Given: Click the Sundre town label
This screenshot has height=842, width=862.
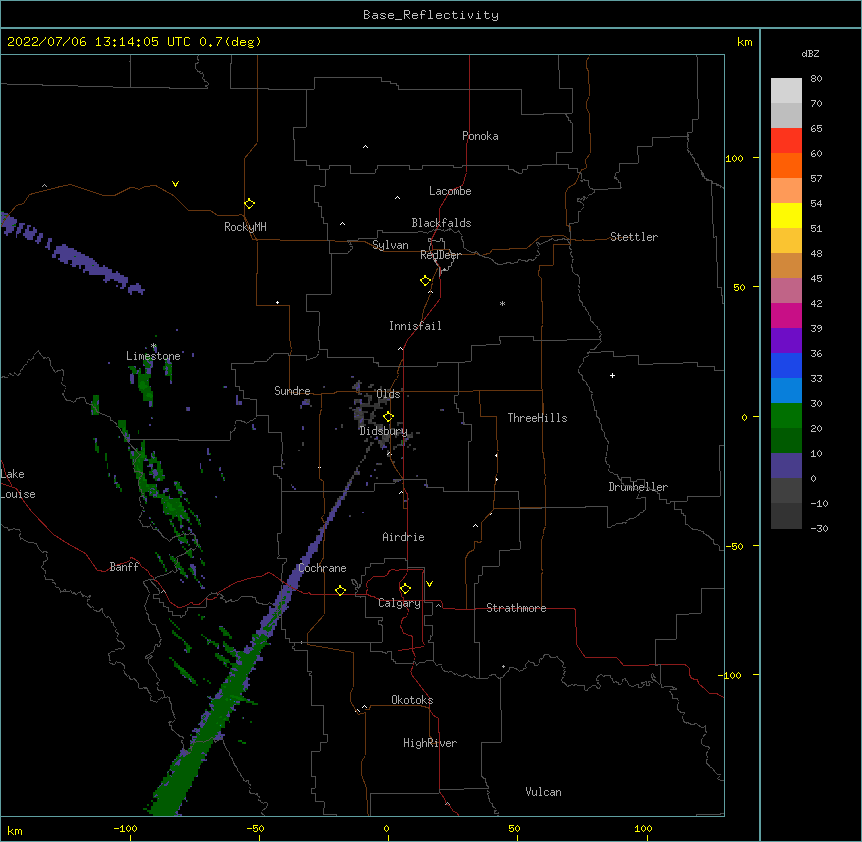Looking at the screenshot, I should (x=292, y=391).
